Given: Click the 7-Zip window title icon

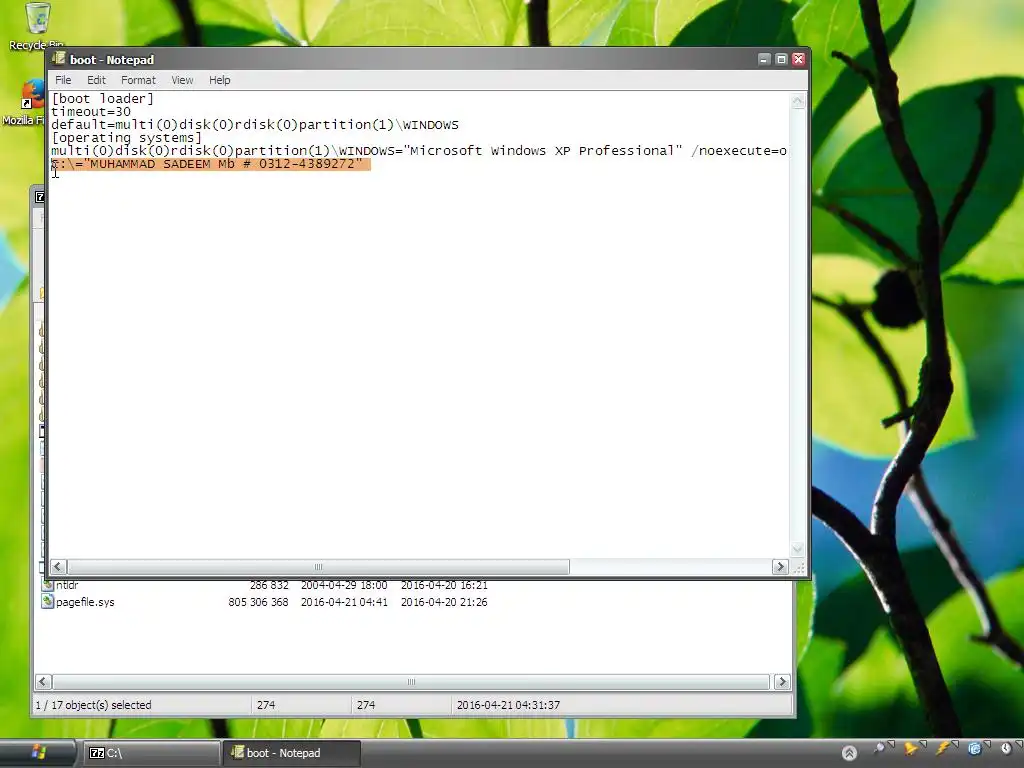Looking at the screenshot, I should (40, 197).
